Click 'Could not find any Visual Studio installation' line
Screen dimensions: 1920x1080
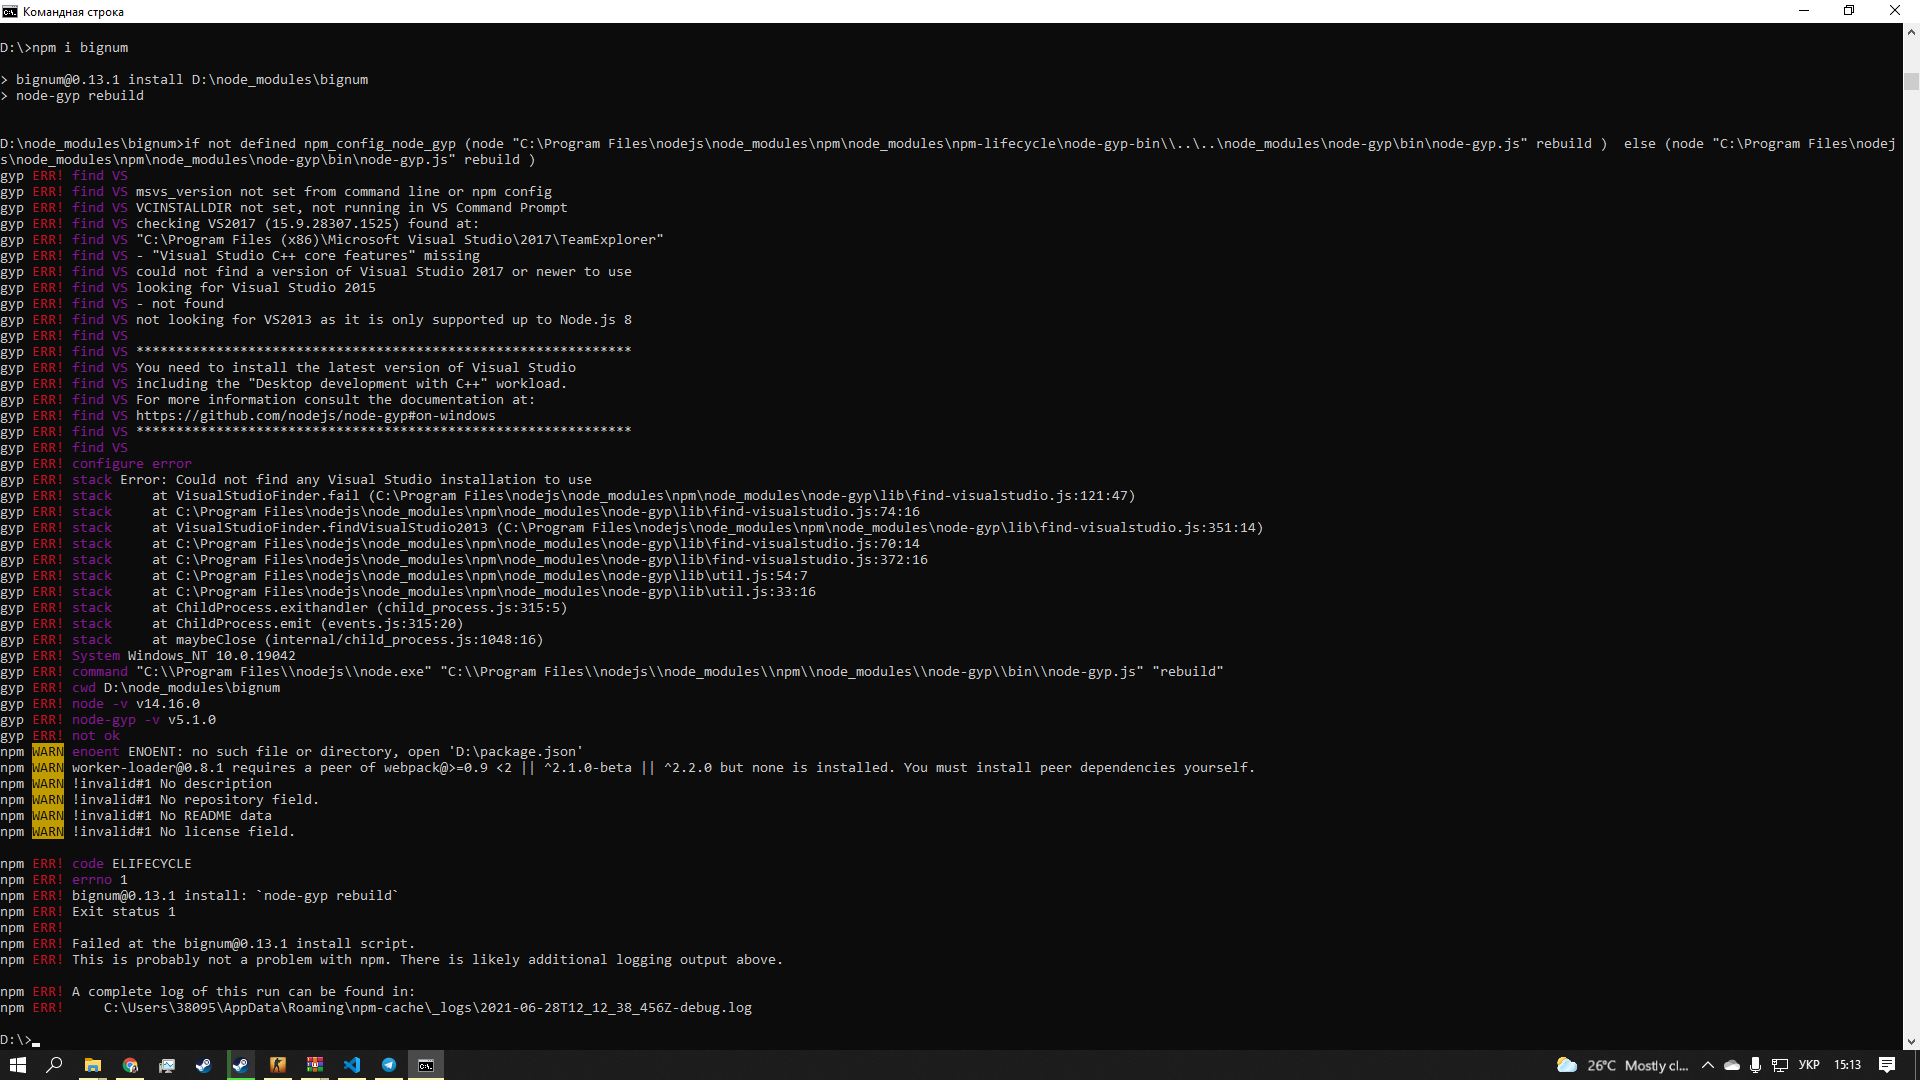[296, 480]
